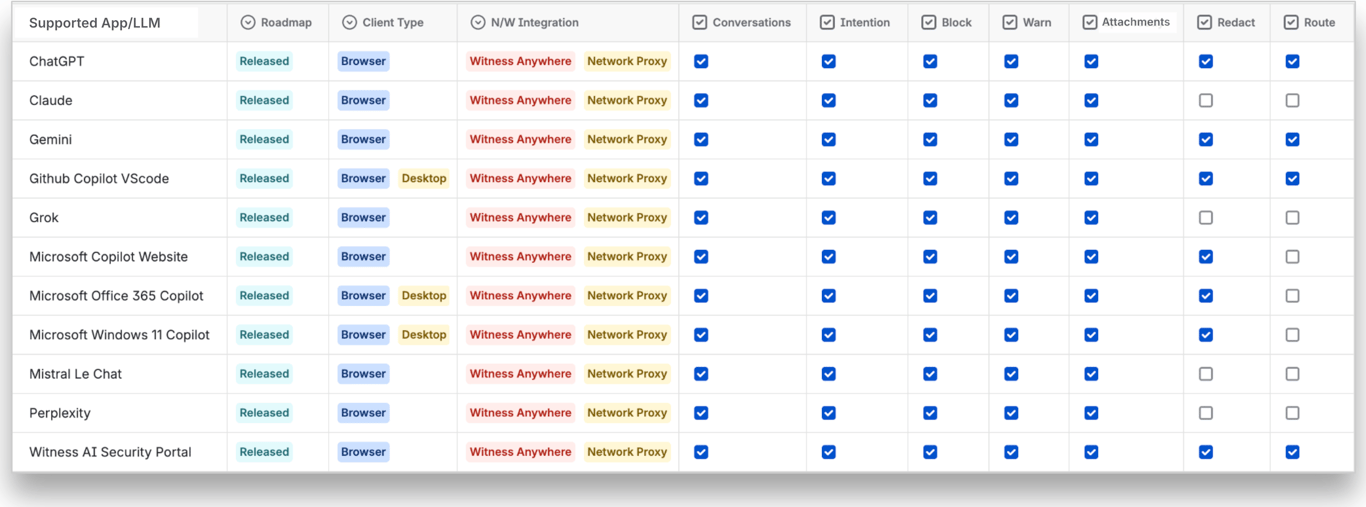Click the Redact column header checkbox icon
The width and height of the screenshot is (1366, 507).
[x=1205, y=22]
